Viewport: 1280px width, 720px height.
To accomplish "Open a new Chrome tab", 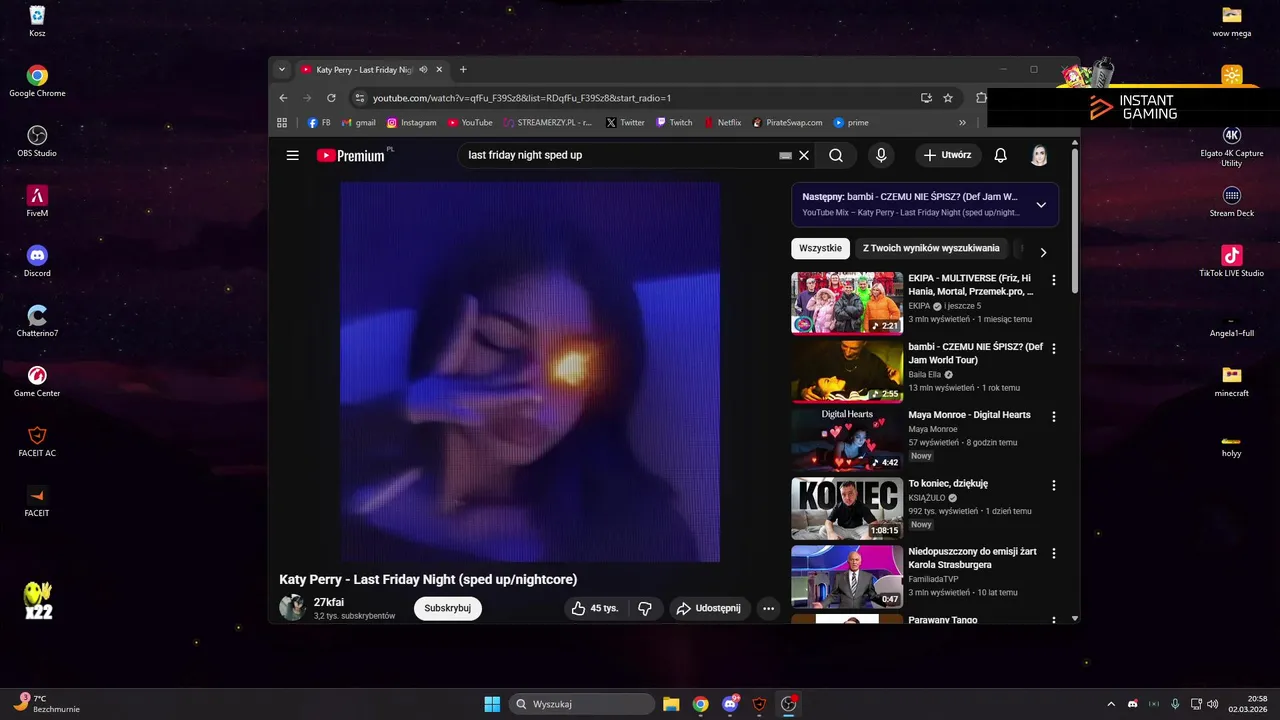I will [x=463, y=70].
